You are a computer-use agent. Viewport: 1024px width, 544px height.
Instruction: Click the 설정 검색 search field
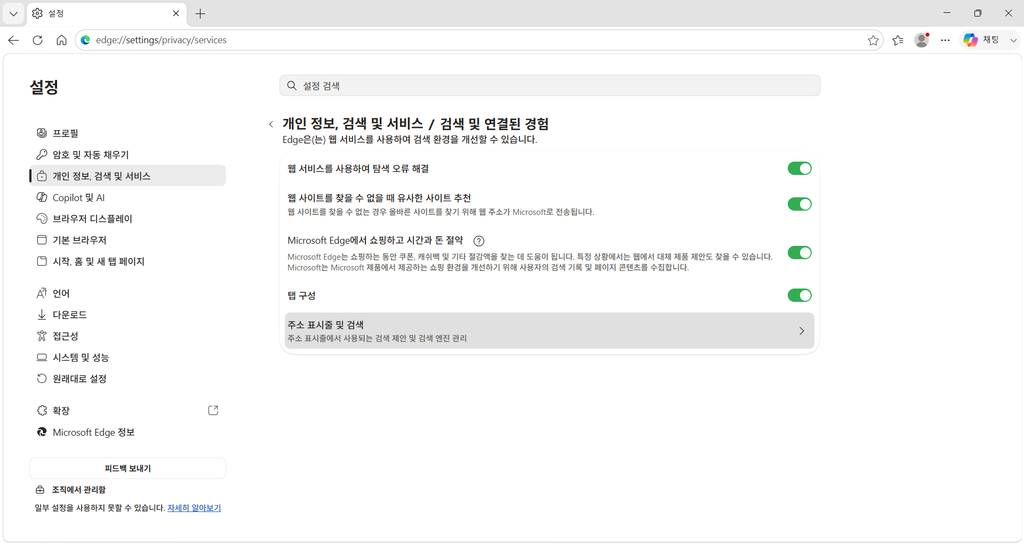click(x=550, y=86)
